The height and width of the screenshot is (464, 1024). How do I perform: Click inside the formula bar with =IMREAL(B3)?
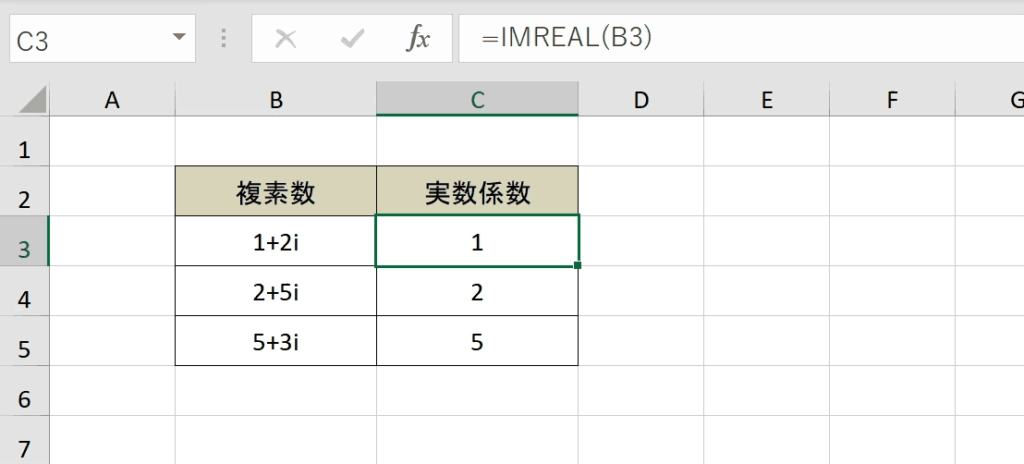[741, 39]
